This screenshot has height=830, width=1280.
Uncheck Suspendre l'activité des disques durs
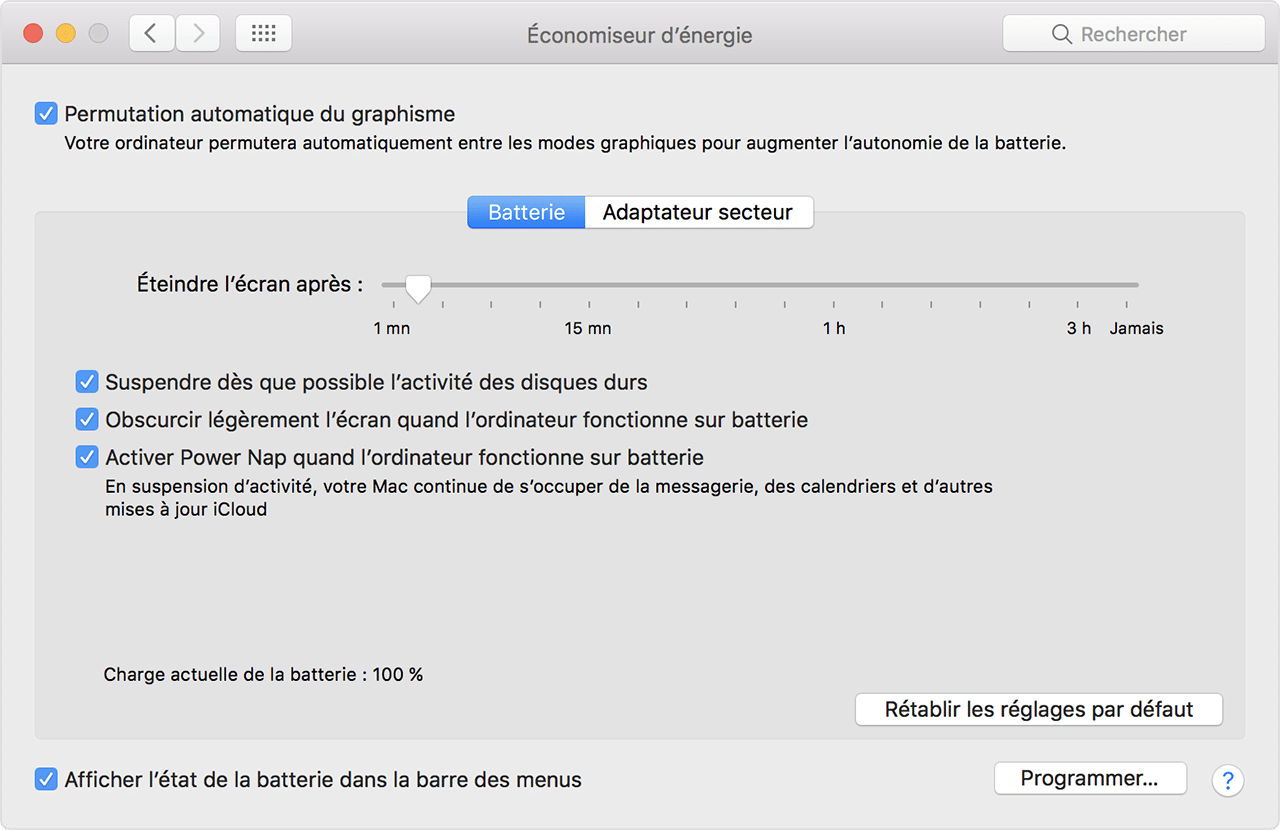[87, 382]
